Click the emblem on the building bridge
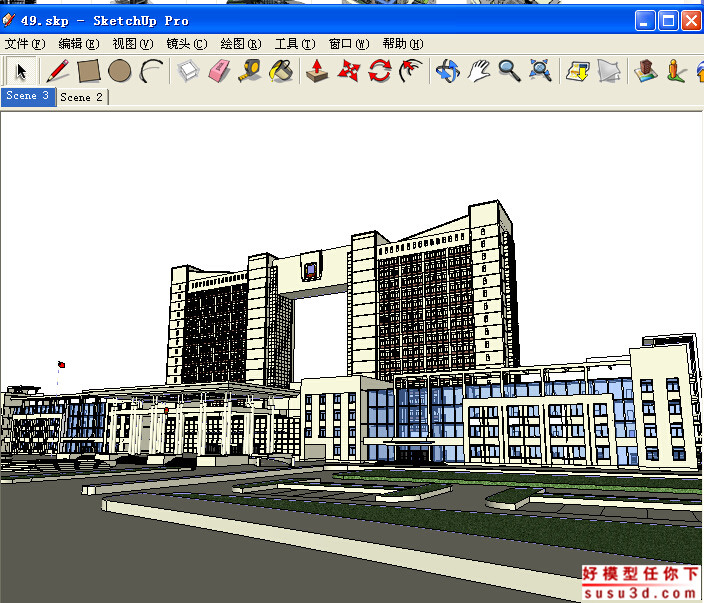The height and width of the screenshot is (603, 704). [311, 270]
